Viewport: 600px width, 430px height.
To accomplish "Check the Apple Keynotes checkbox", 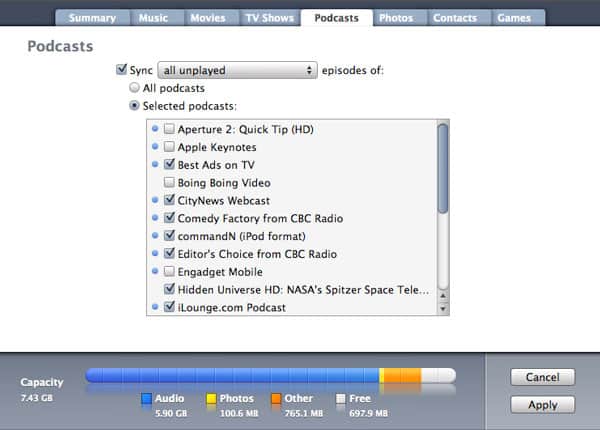I will coord(169,147).
